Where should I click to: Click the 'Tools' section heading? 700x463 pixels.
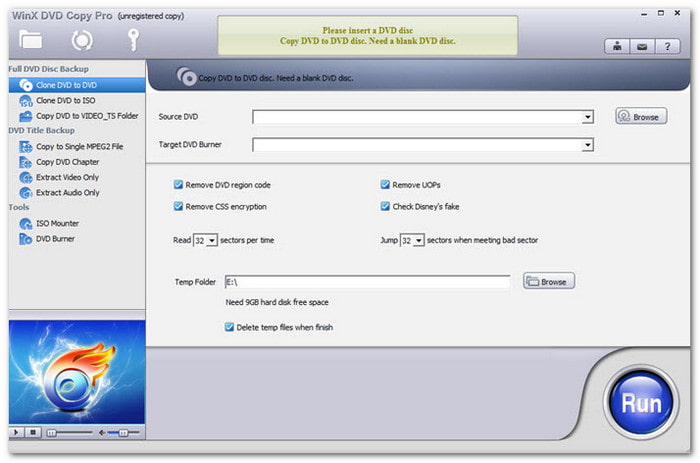[19, 207]
